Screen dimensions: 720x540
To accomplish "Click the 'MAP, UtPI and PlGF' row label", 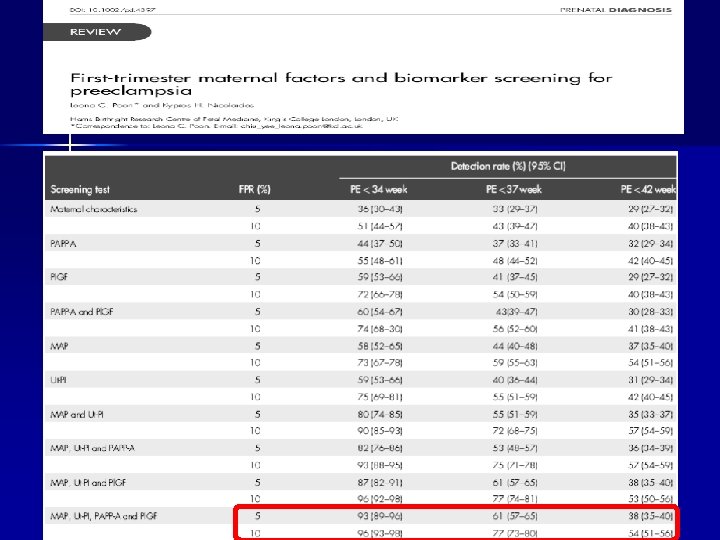I will tap(88, 483).
